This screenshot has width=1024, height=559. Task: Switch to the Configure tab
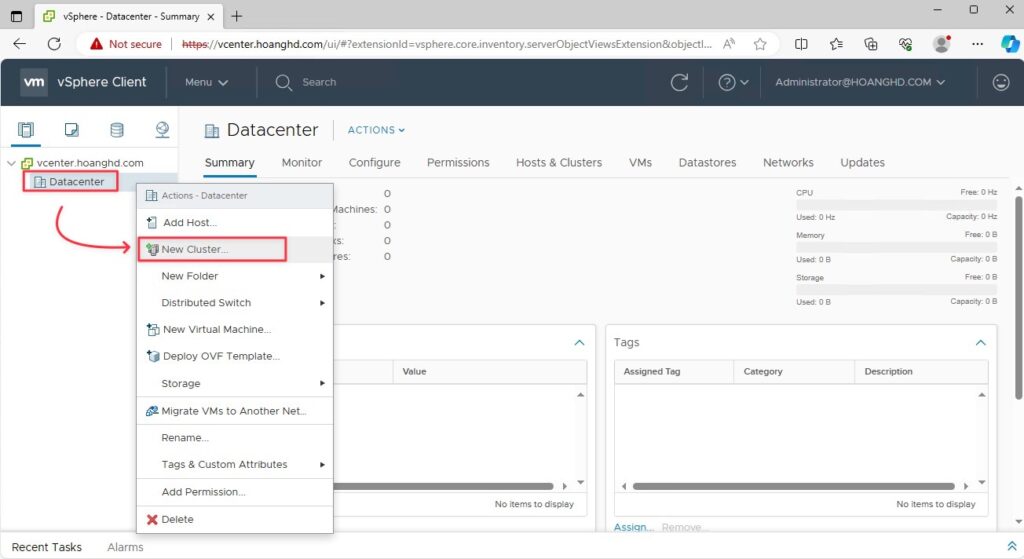tap(374, 163)
